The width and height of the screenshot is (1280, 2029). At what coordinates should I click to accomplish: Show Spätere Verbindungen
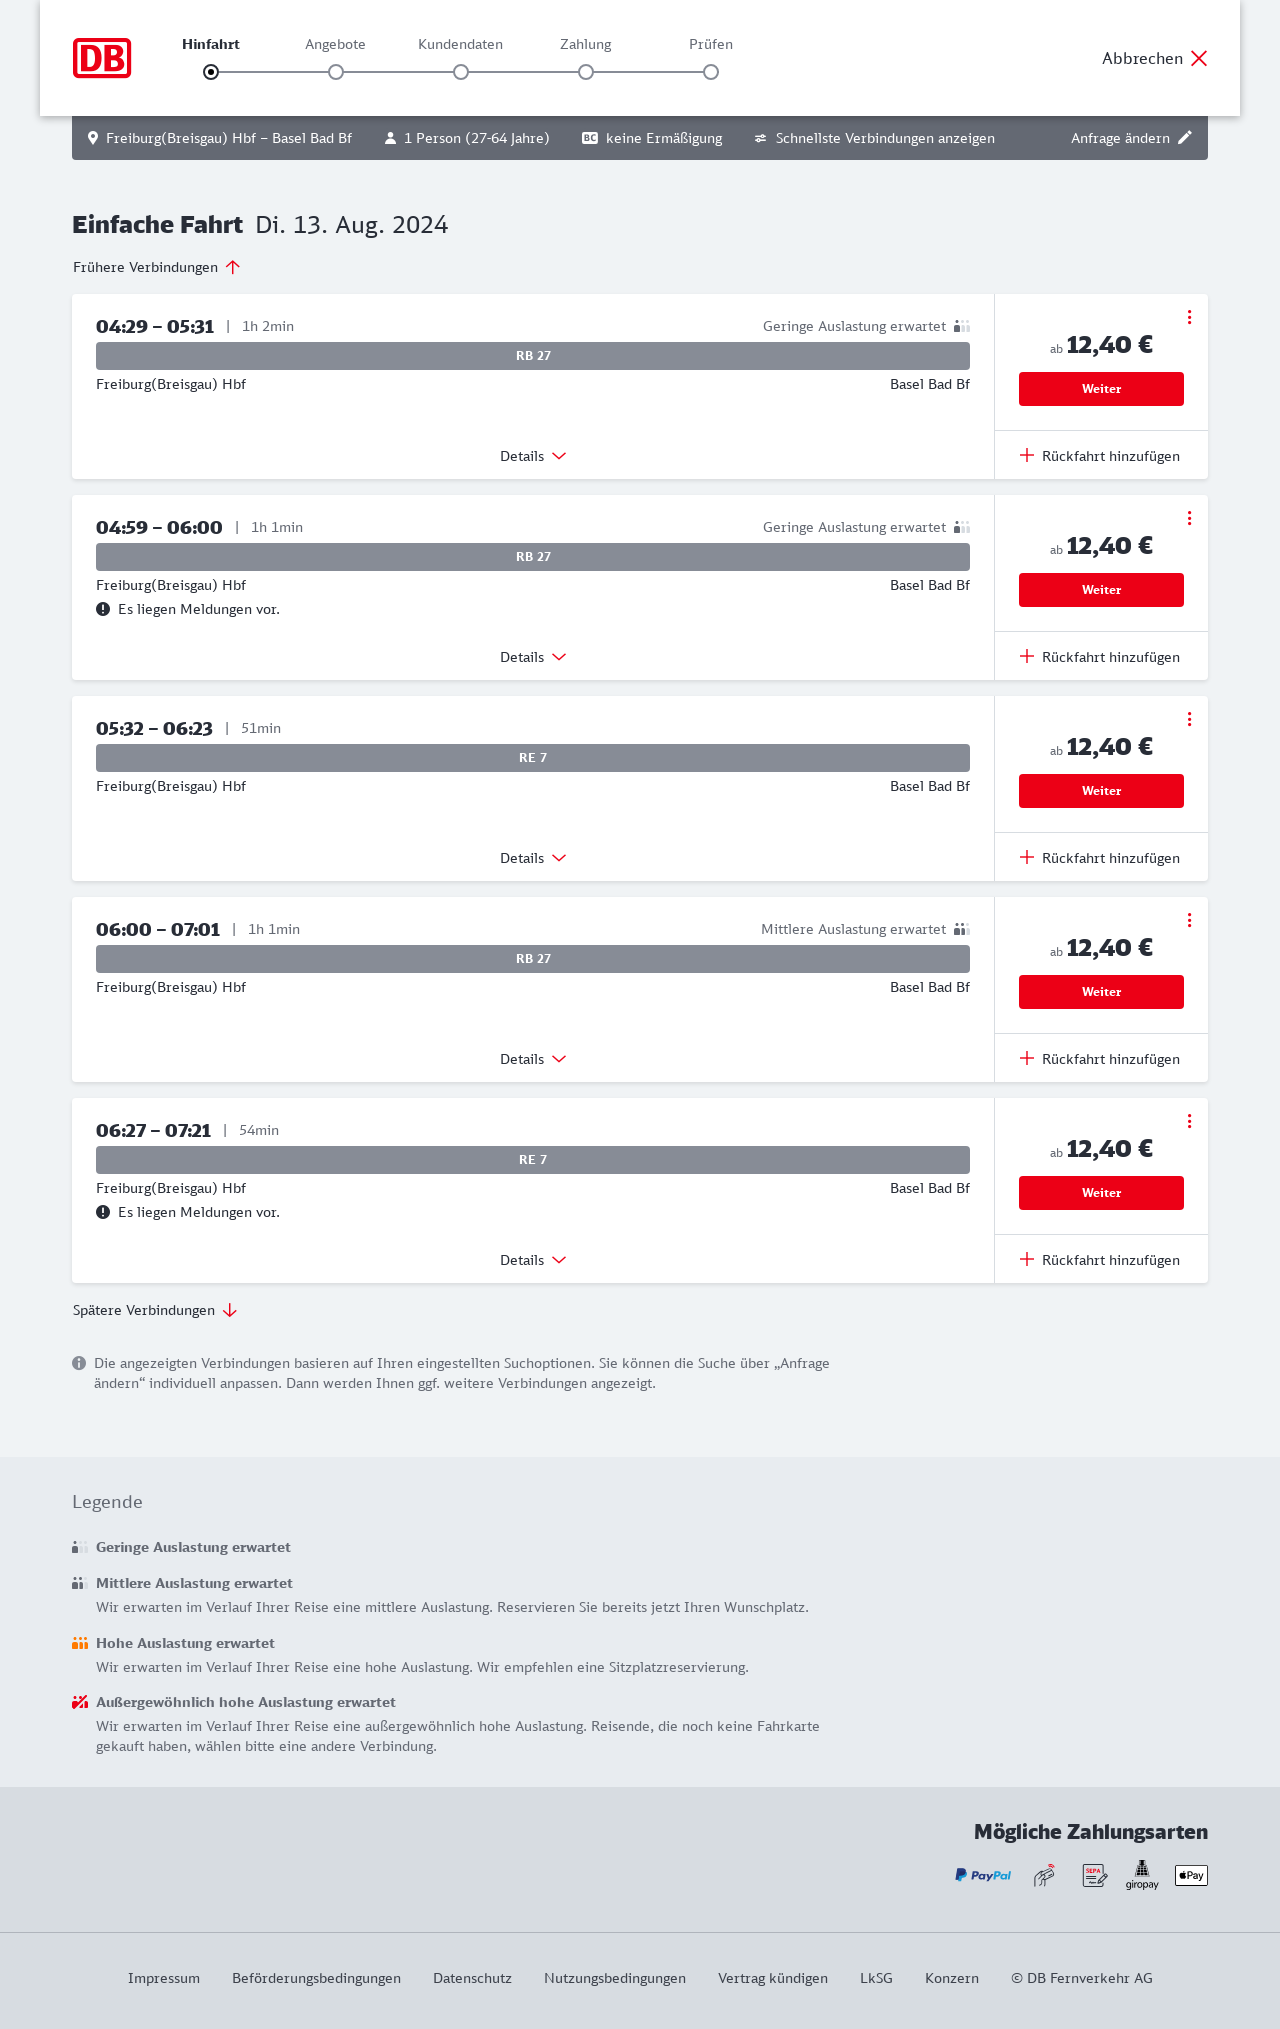click(x=155, y=1310)
